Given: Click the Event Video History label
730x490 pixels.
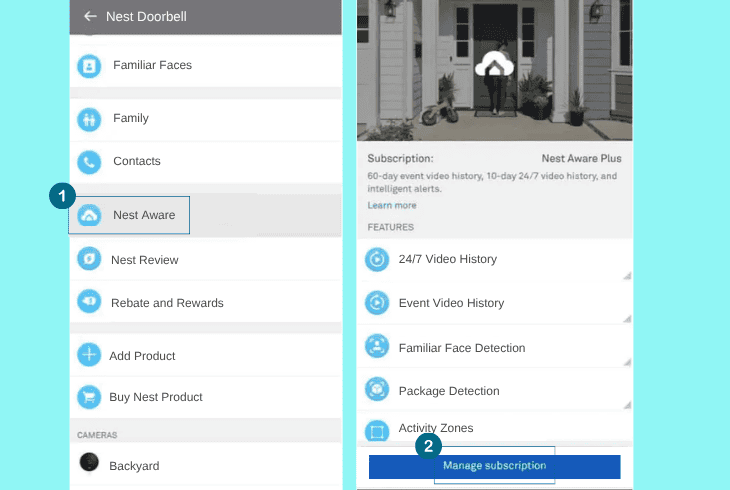Looking at the screenshot, I should (451, 303).
